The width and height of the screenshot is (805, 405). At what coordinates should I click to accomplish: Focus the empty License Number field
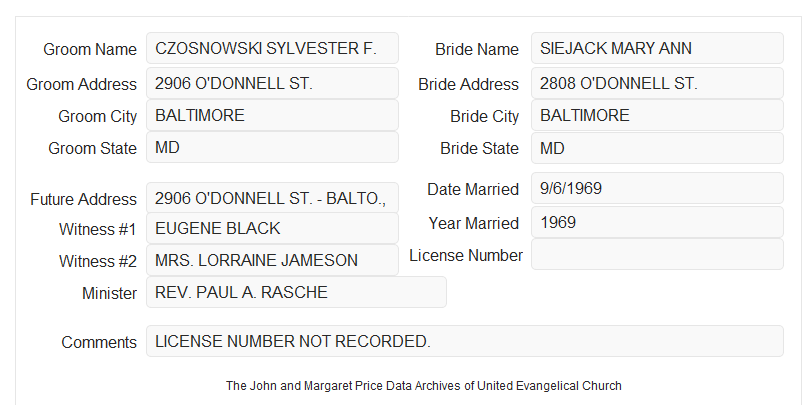657,254
